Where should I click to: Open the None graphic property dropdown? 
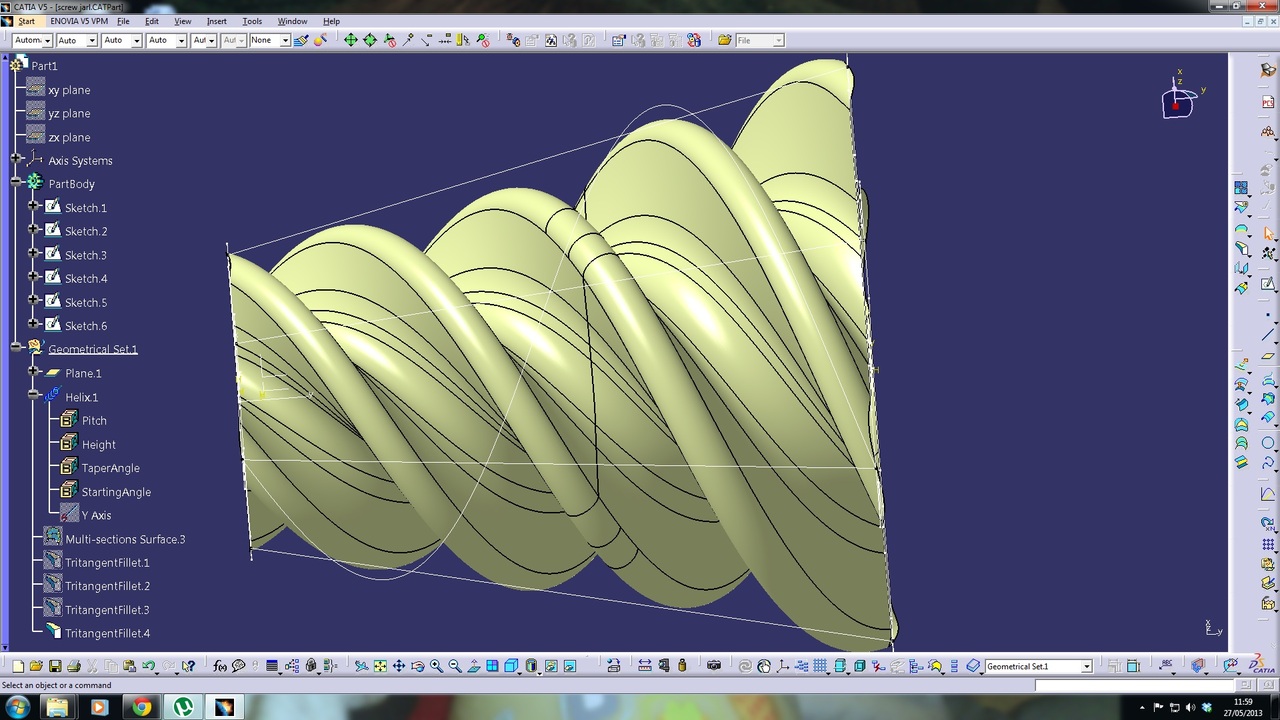coord(284,40)
